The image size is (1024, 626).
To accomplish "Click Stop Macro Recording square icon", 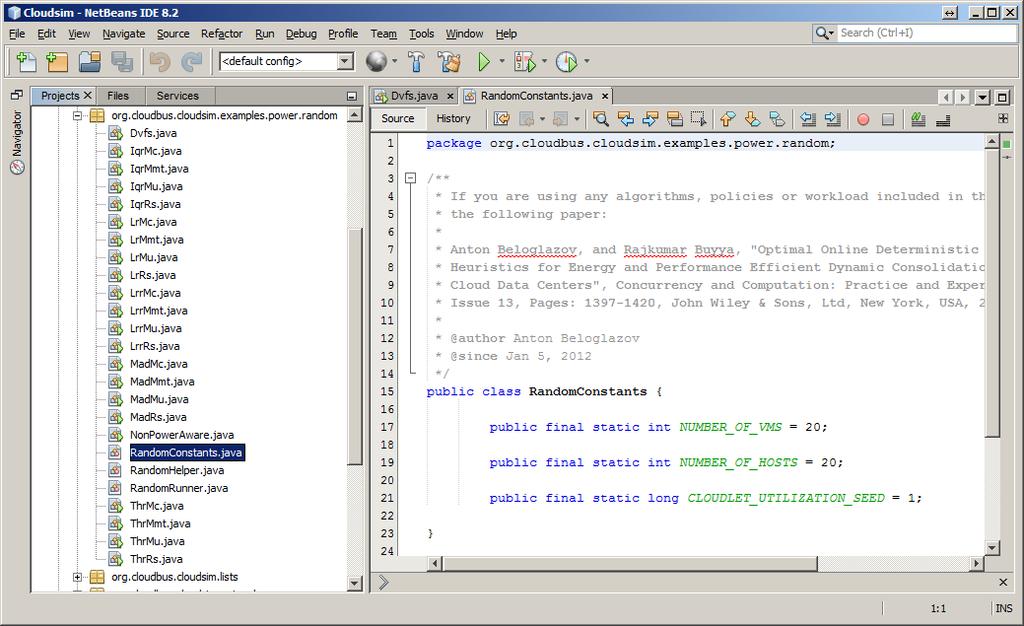I will coord(888,119).
